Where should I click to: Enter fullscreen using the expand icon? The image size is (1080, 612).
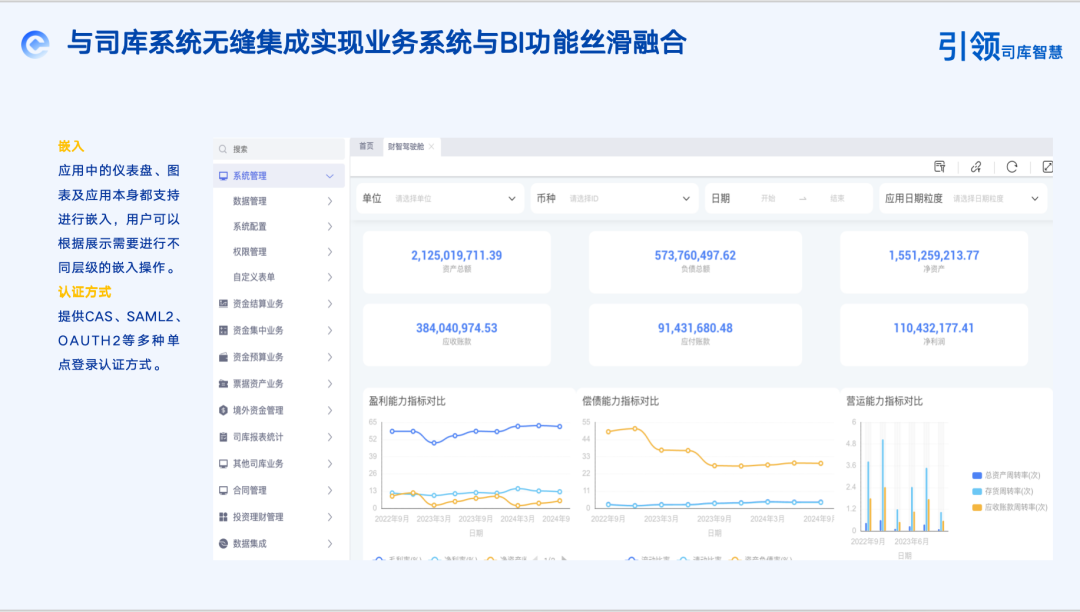pyautogui.click(x=1048, y=168)
